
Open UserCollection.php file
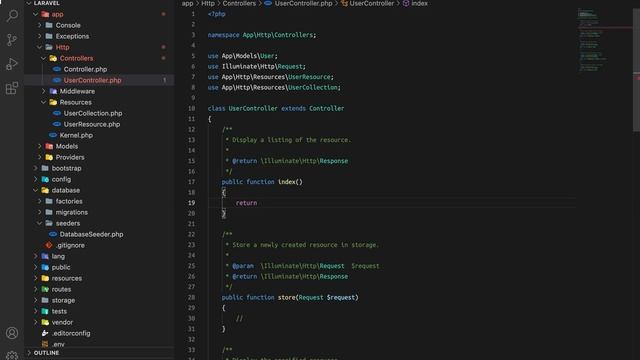pyautogui.click(x=93, y=113)
